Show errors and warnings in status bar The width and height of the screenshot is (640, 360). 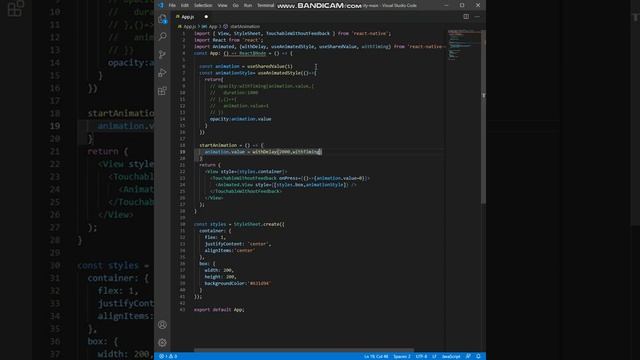(x=168, y=356)
